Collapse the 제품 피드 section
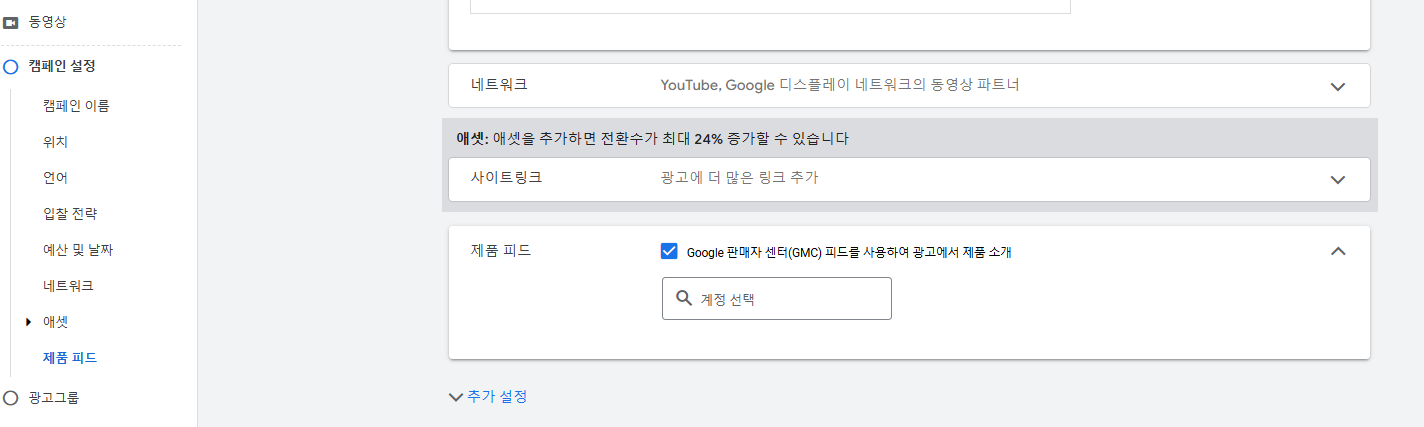Image resolution: width=1424 pixels, height=427 pixels. (1338, 251)
